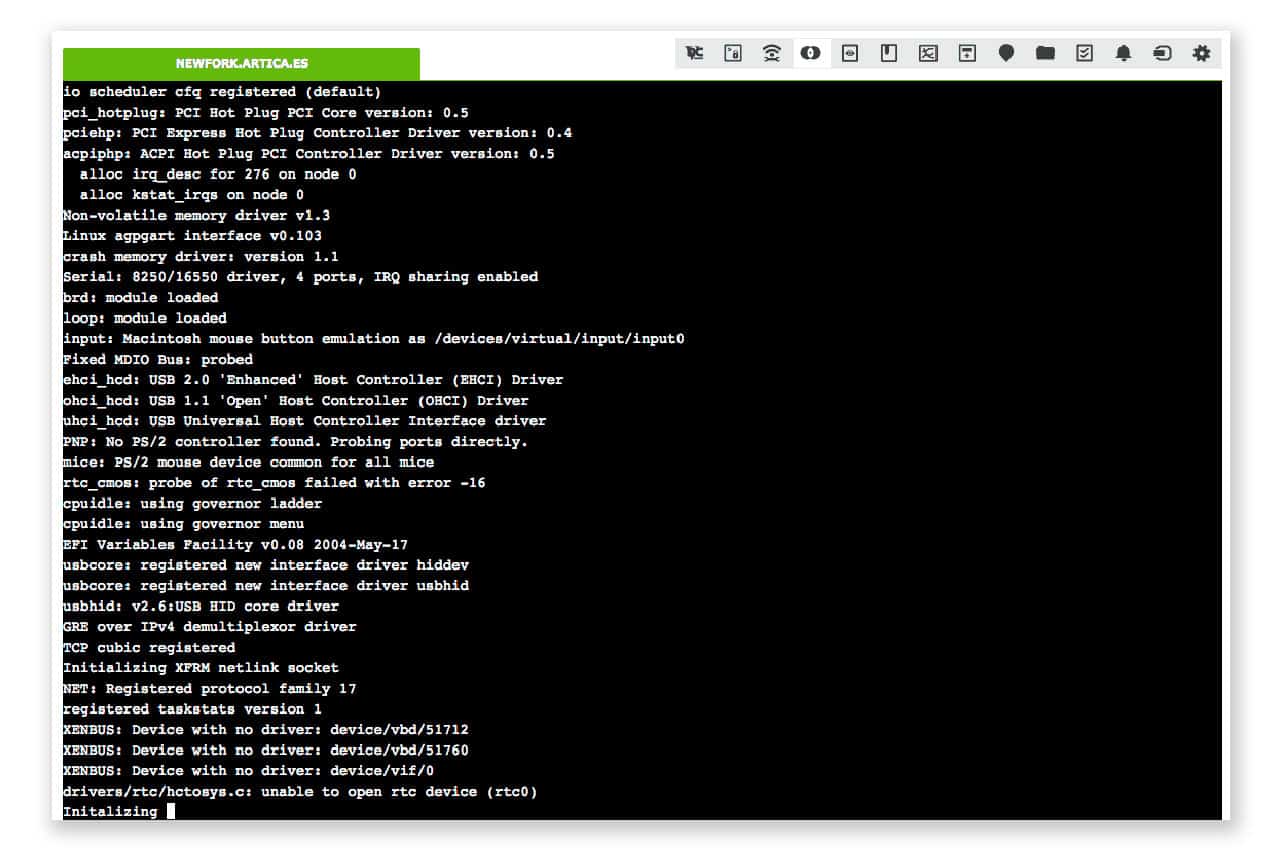Screen dimensions: 1276x857
Task: Click the 'TCP cubic registered' log line
Action: pos(149,648)
